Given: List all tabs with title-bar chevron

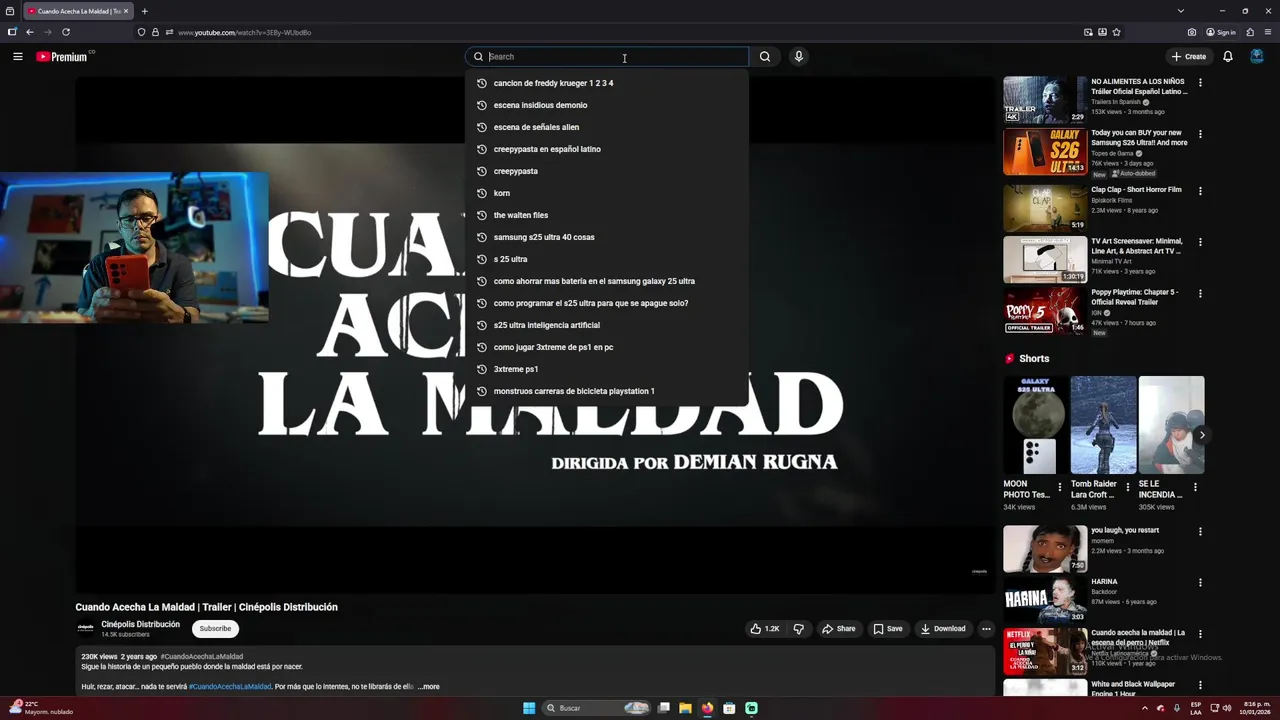Looking at the screenshot, I should [1180, 11].
